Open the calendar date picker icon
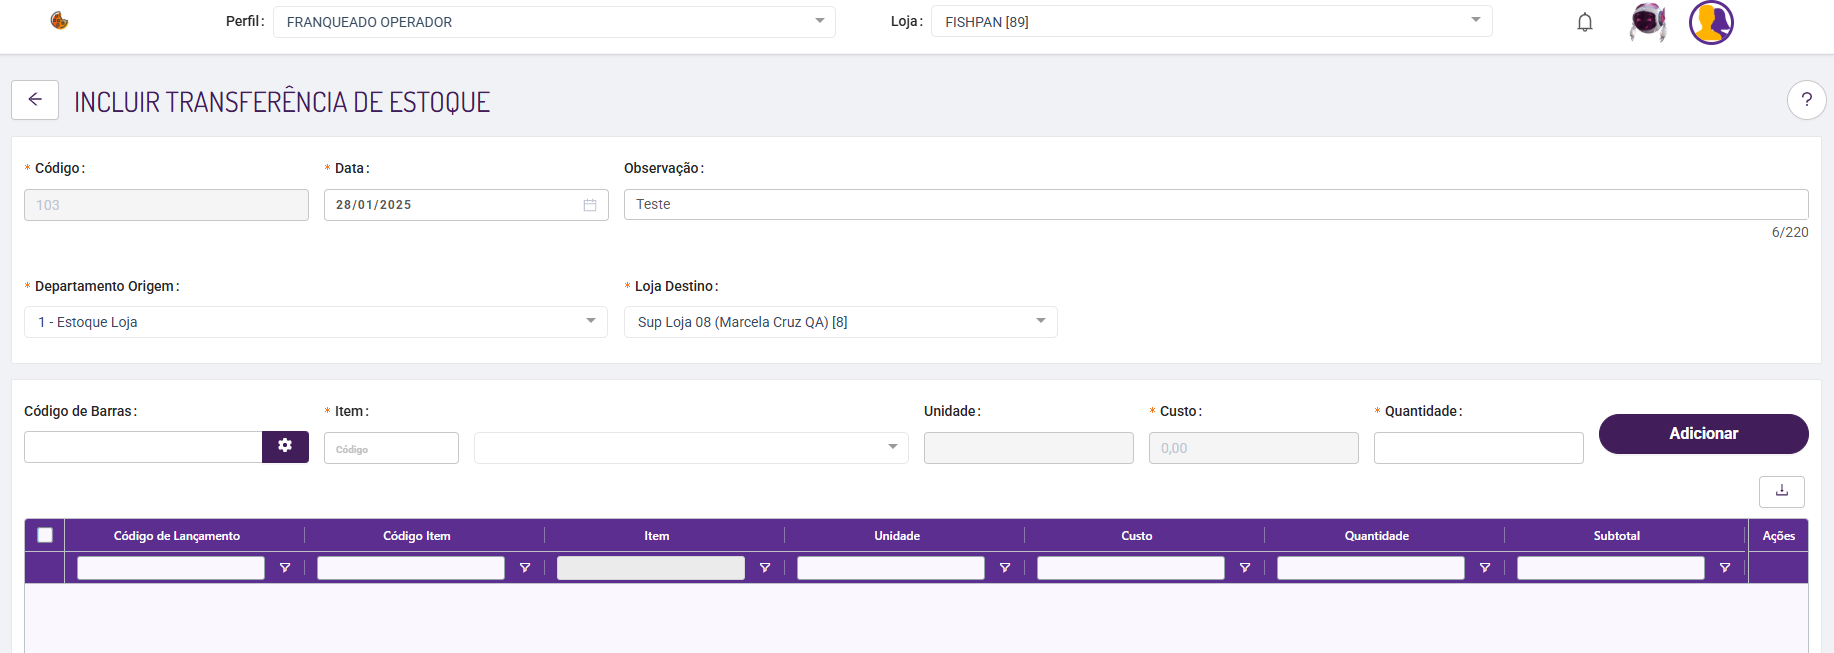This screenshot has width=1834, height=653. click(590, 205)
